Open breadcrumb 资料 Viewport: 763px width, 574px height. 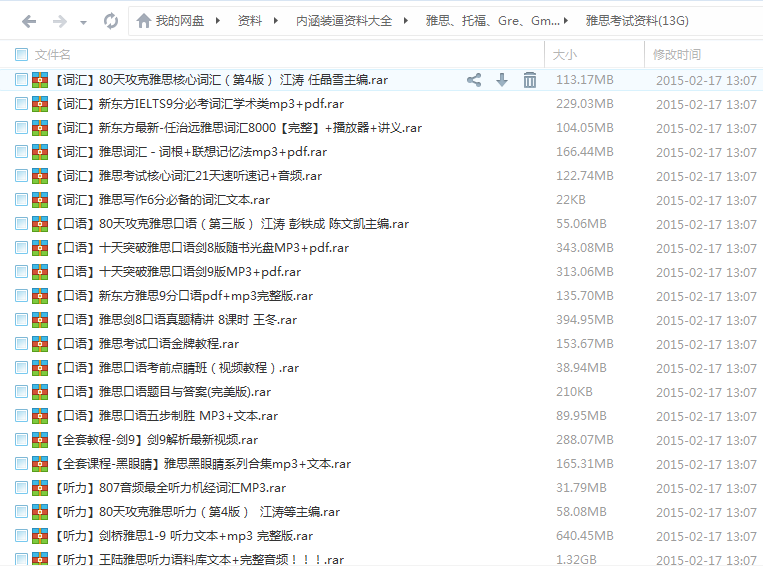(x=250, y=21)
